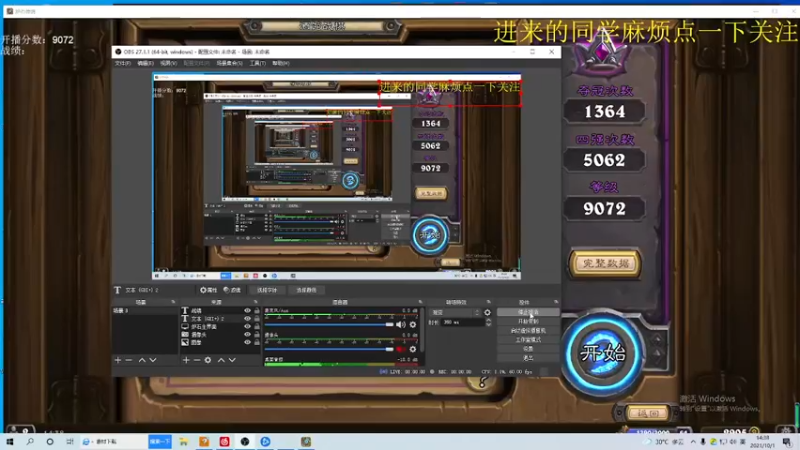Pop out the controls dock panel
The height and width of the screenshot is (450, 800).
point(556,302)
